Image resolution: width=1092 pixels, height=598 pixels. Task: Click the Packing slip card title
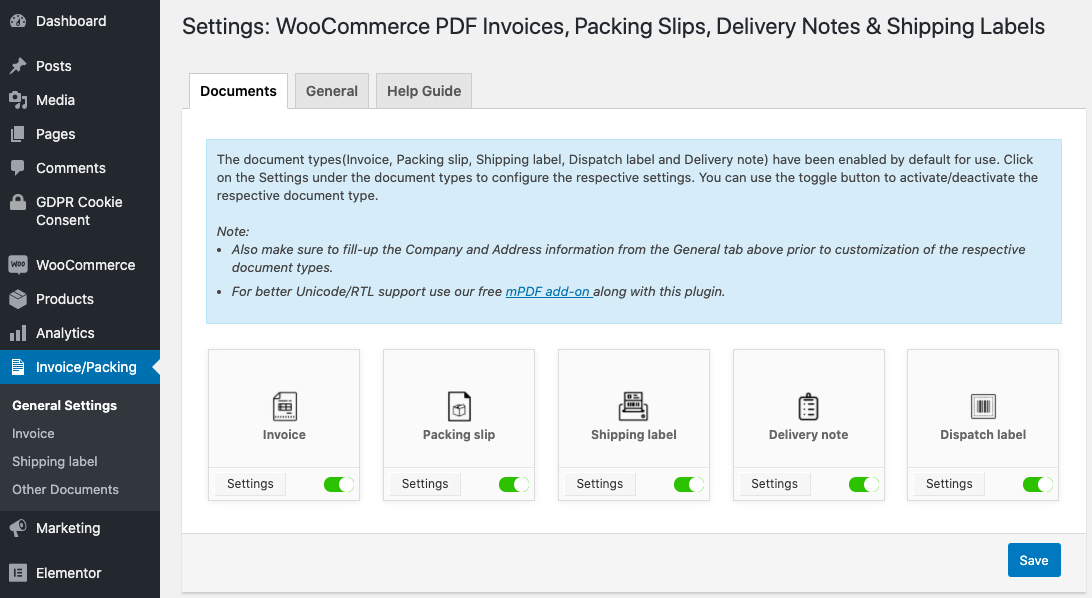coord(459,434)
